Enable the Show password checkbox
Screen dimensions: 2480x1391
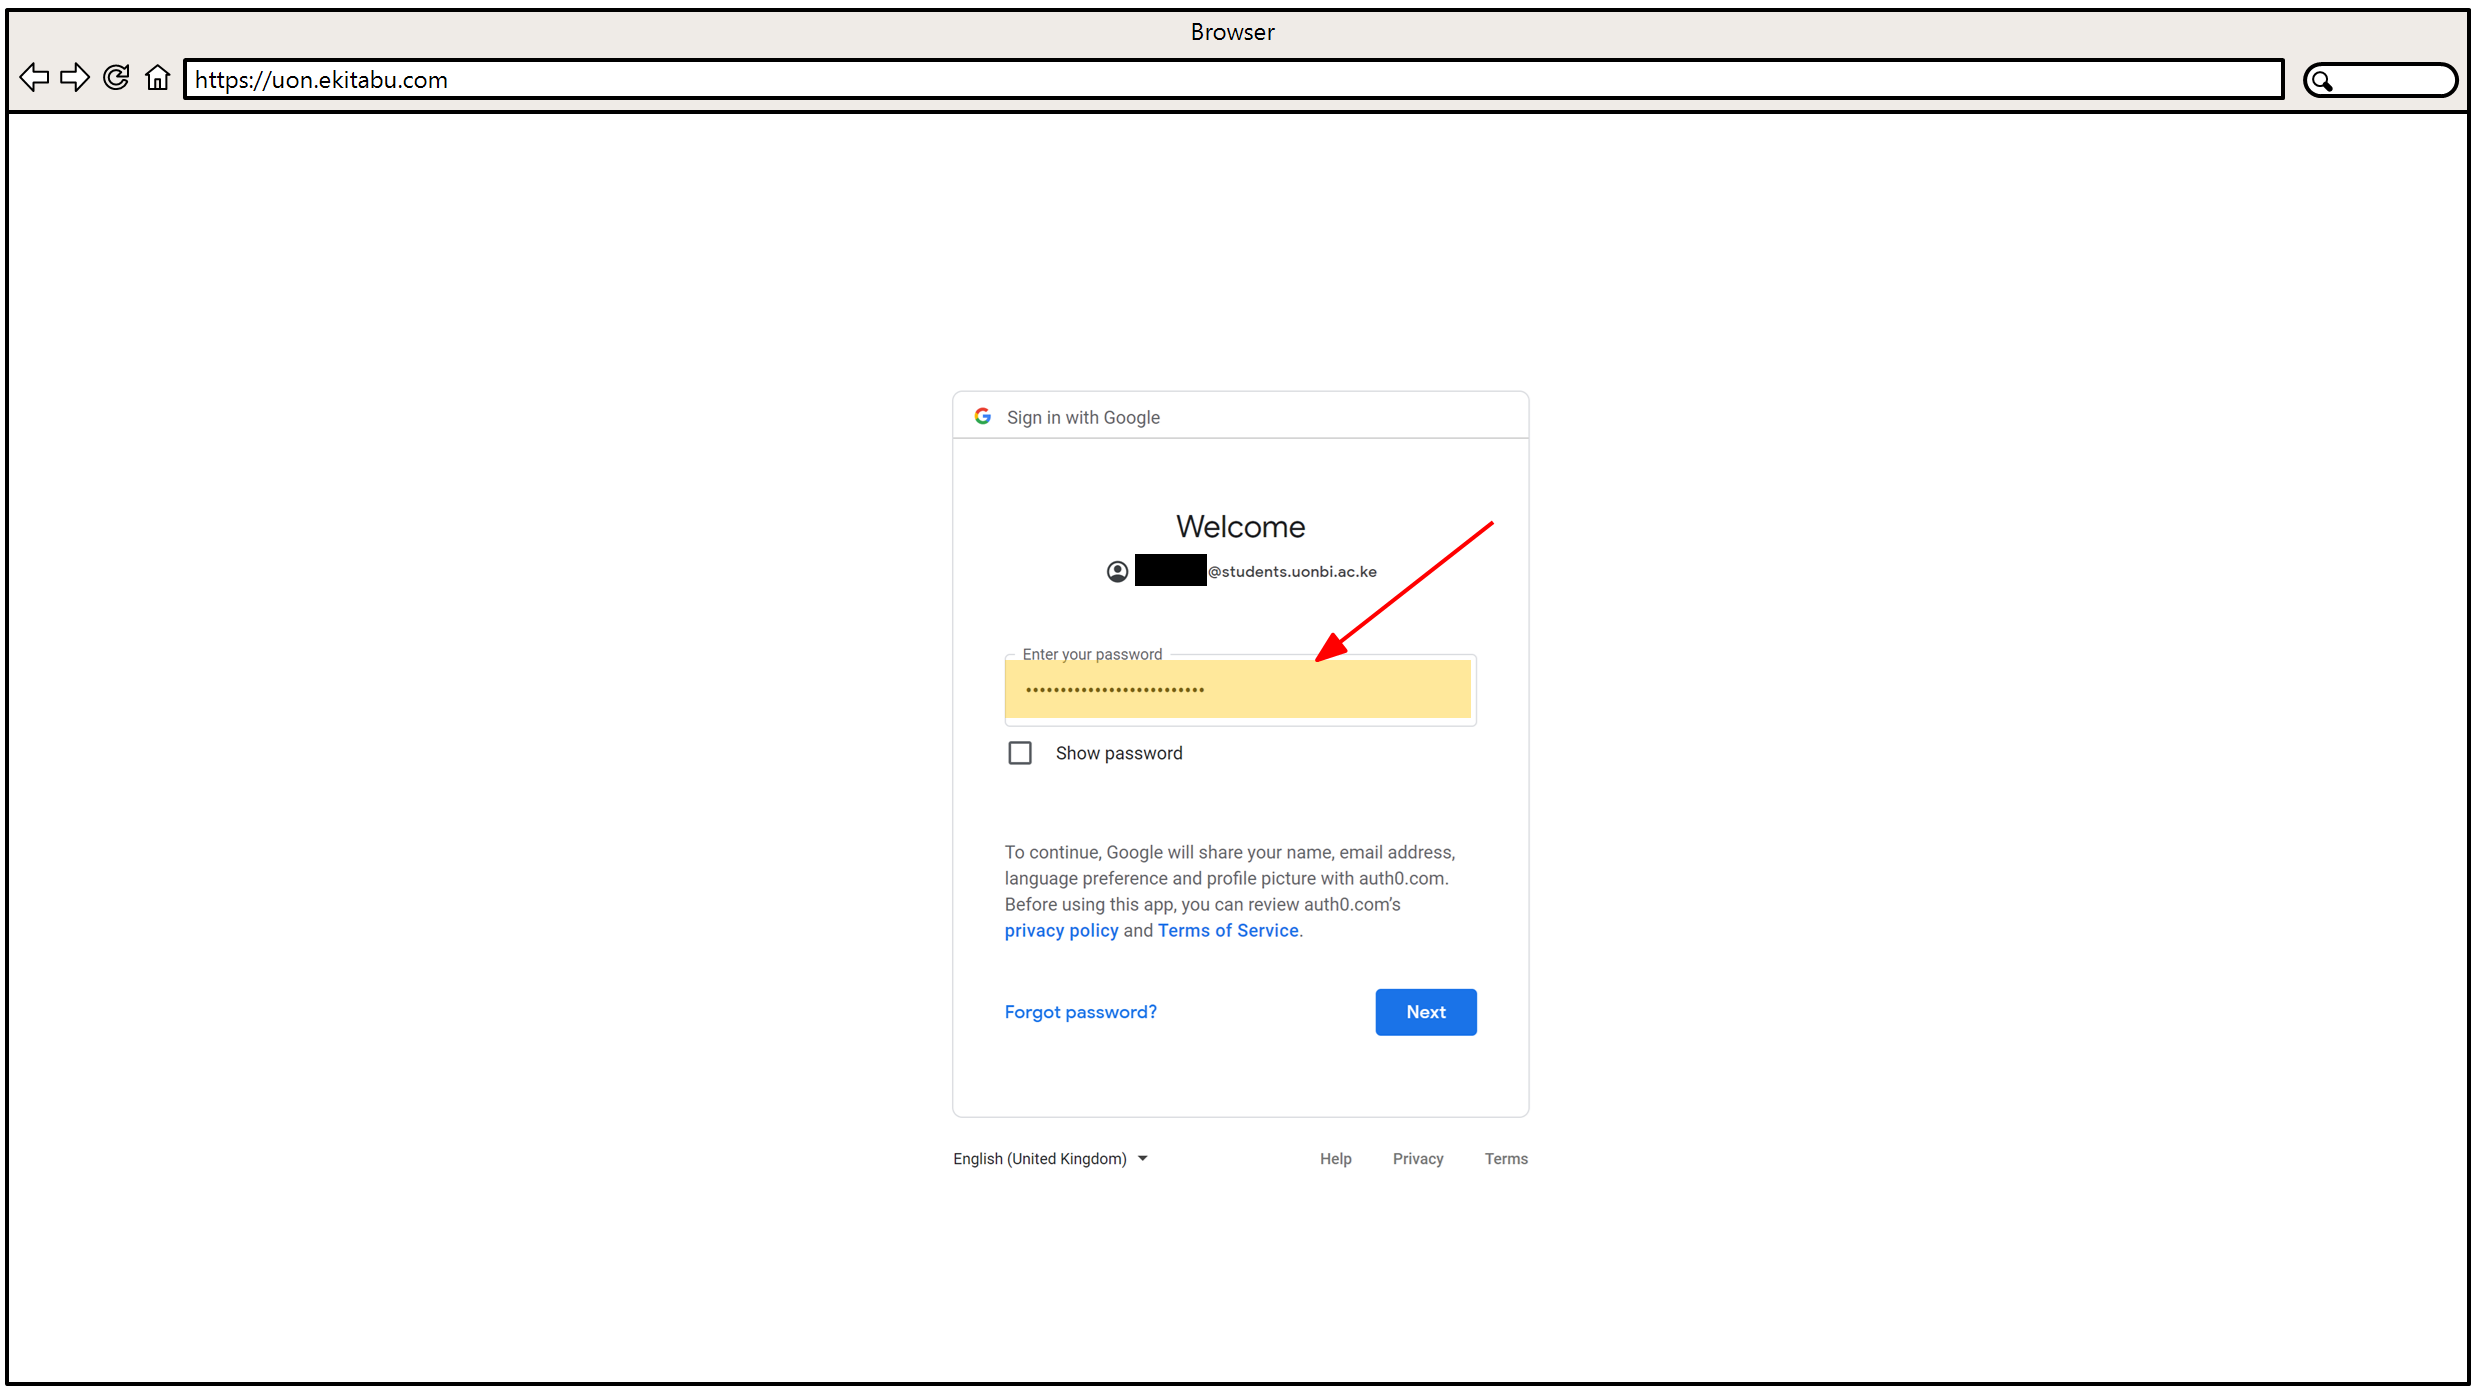[1019, 752]
